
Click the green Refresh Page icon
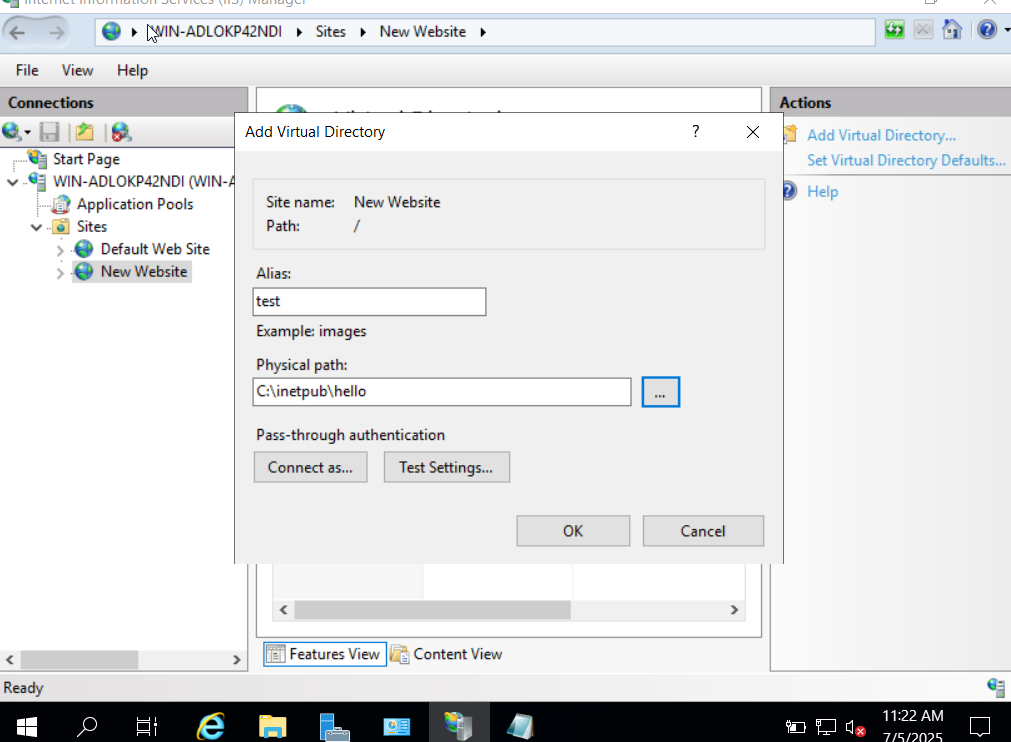894,30
